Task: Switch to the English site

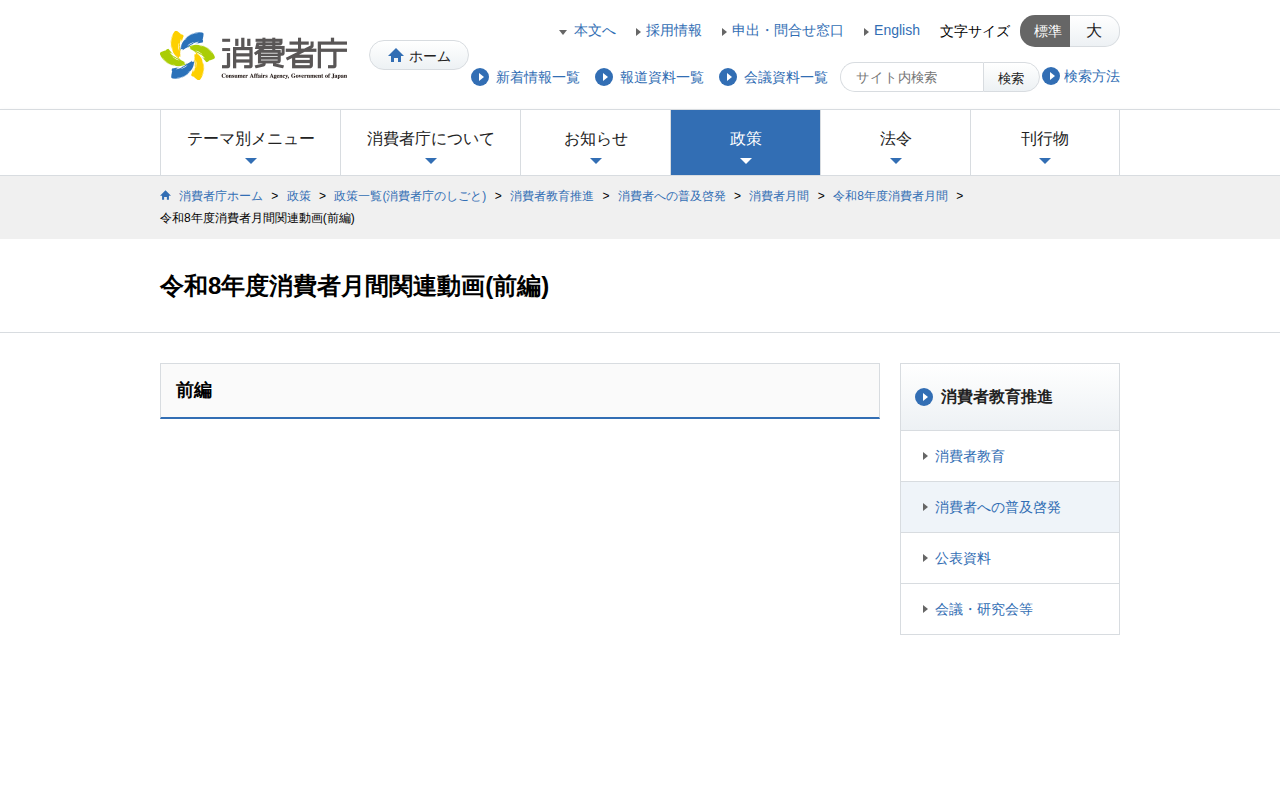Action: pos(897,31)
